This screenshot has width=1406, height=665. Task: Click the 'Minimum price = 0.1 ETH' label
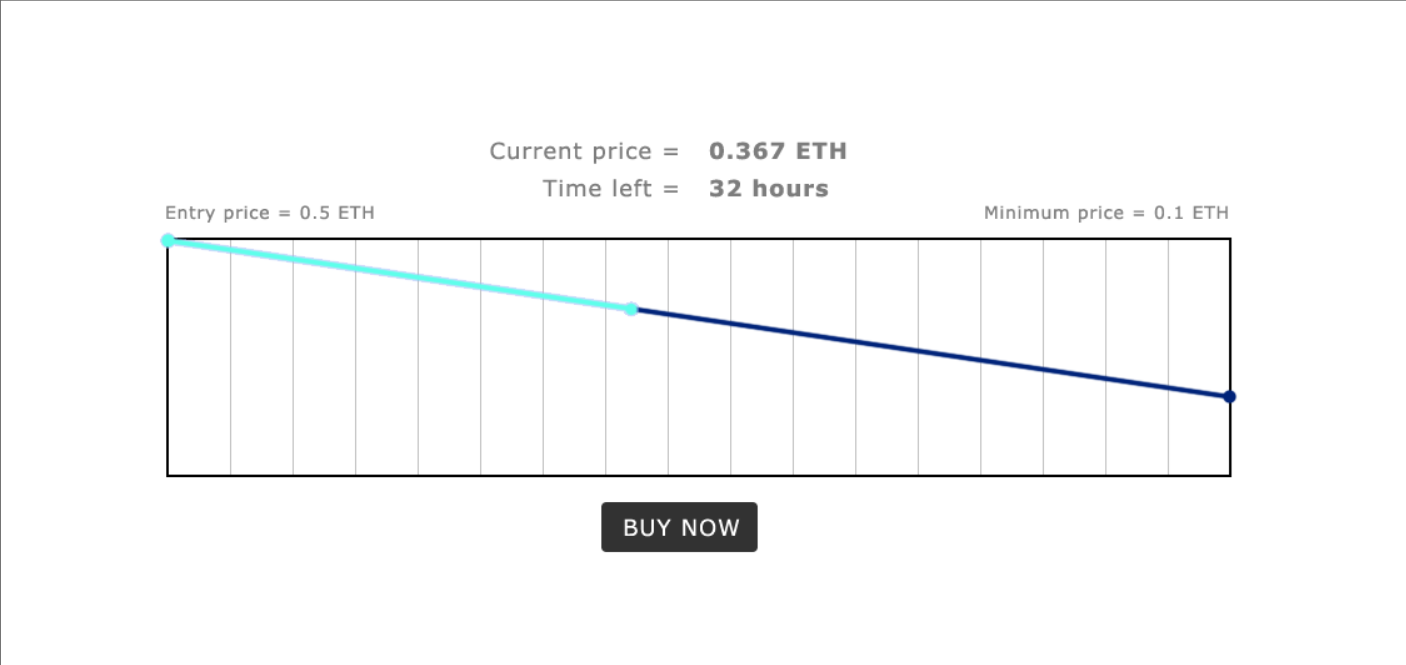click(x=1106, y=213)
